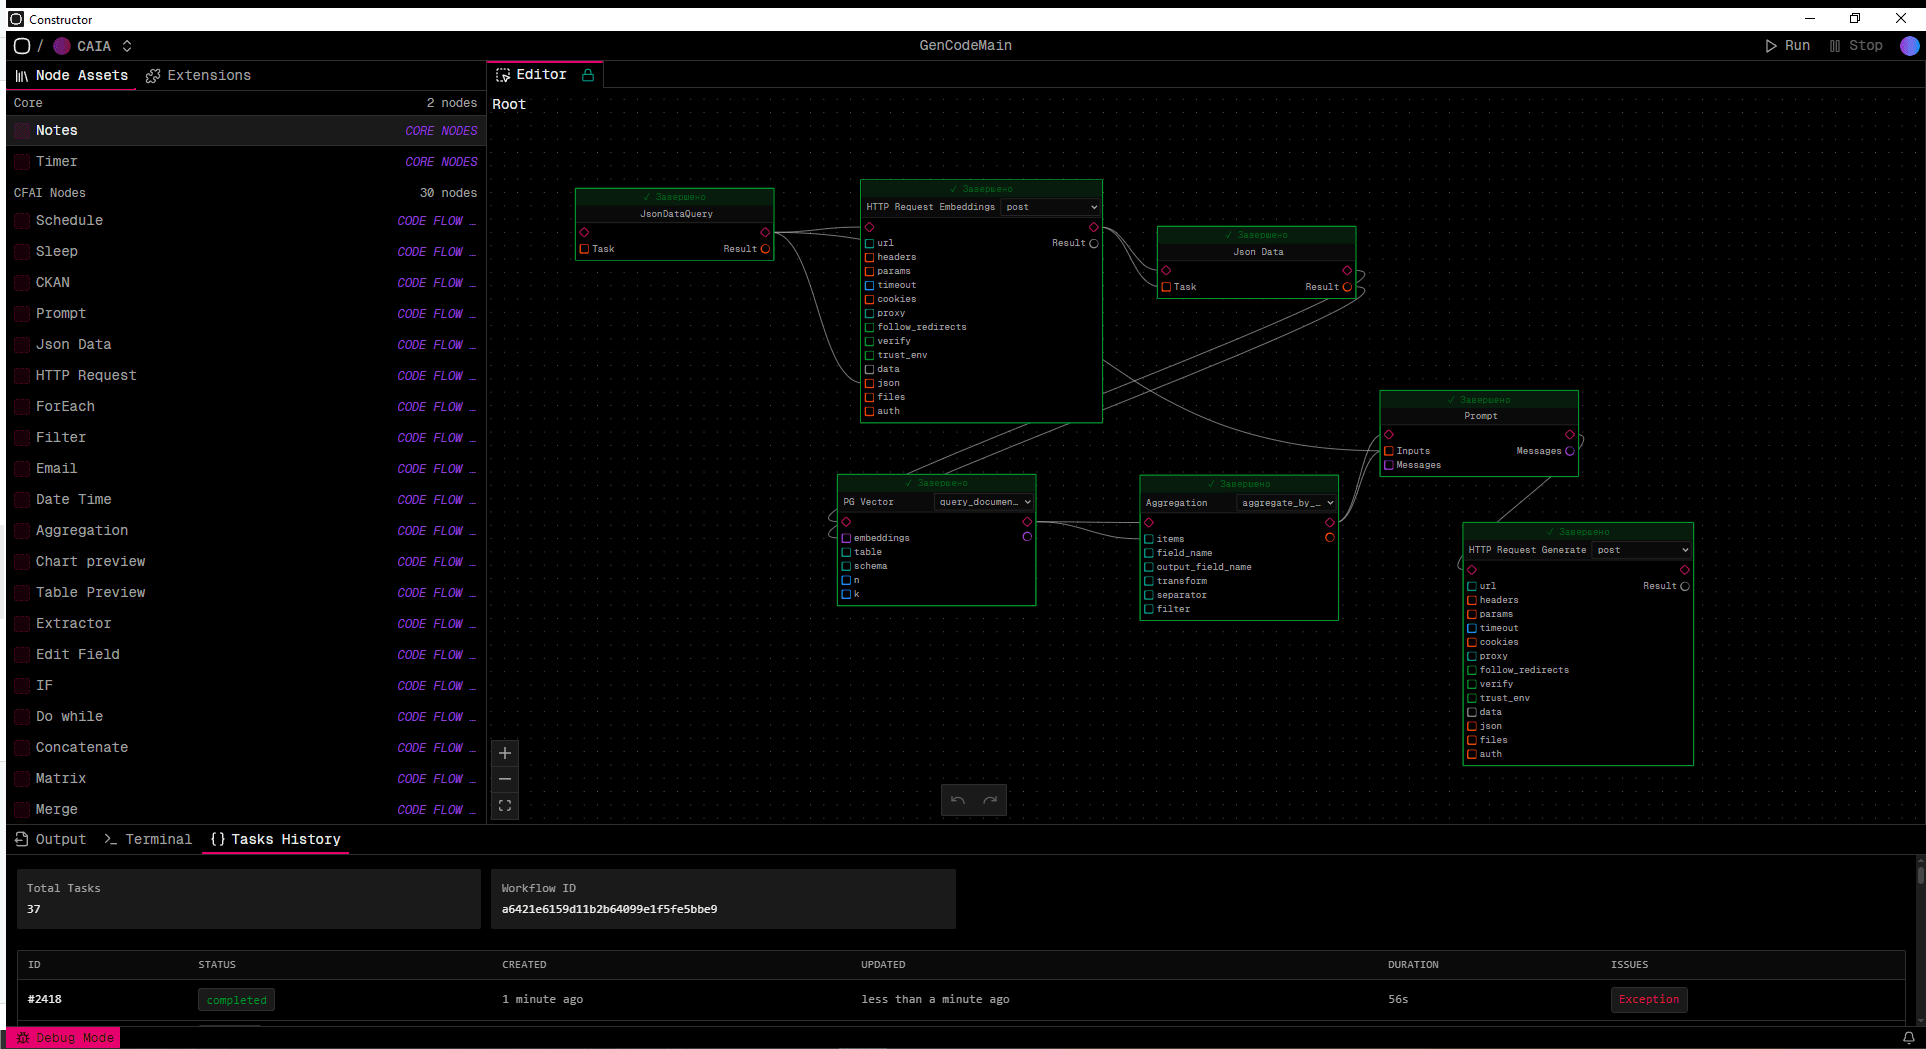Click the lock icon beside the Editor tab

click(x=588, y=75)
